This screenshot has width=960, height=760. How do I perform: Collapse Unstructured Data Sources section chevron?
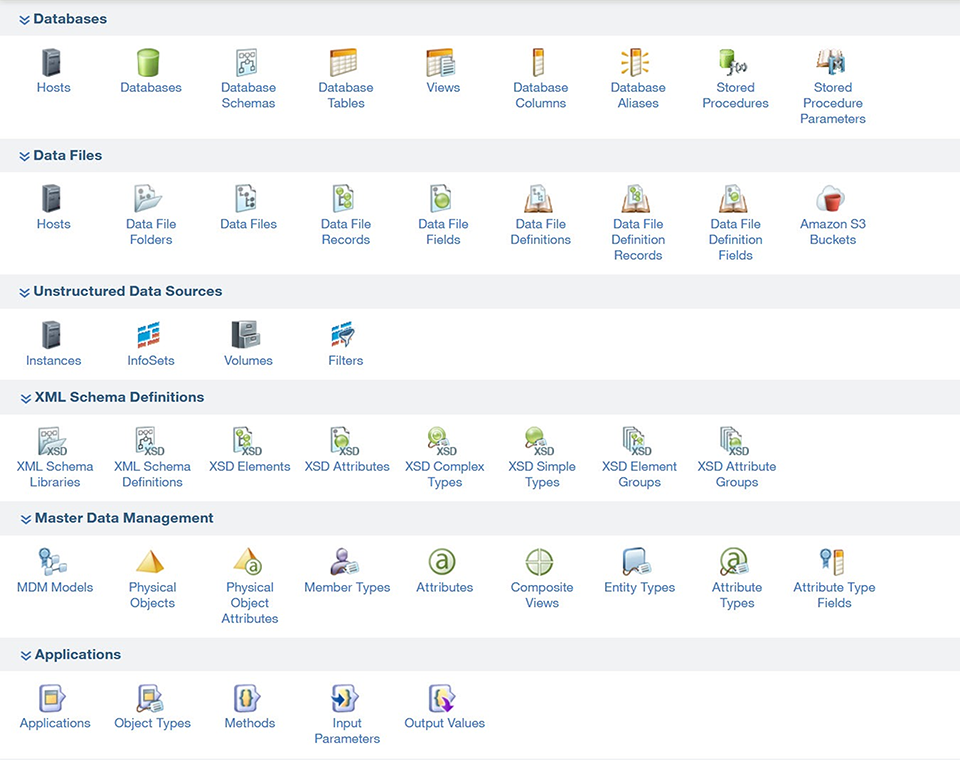click(24, 293)
